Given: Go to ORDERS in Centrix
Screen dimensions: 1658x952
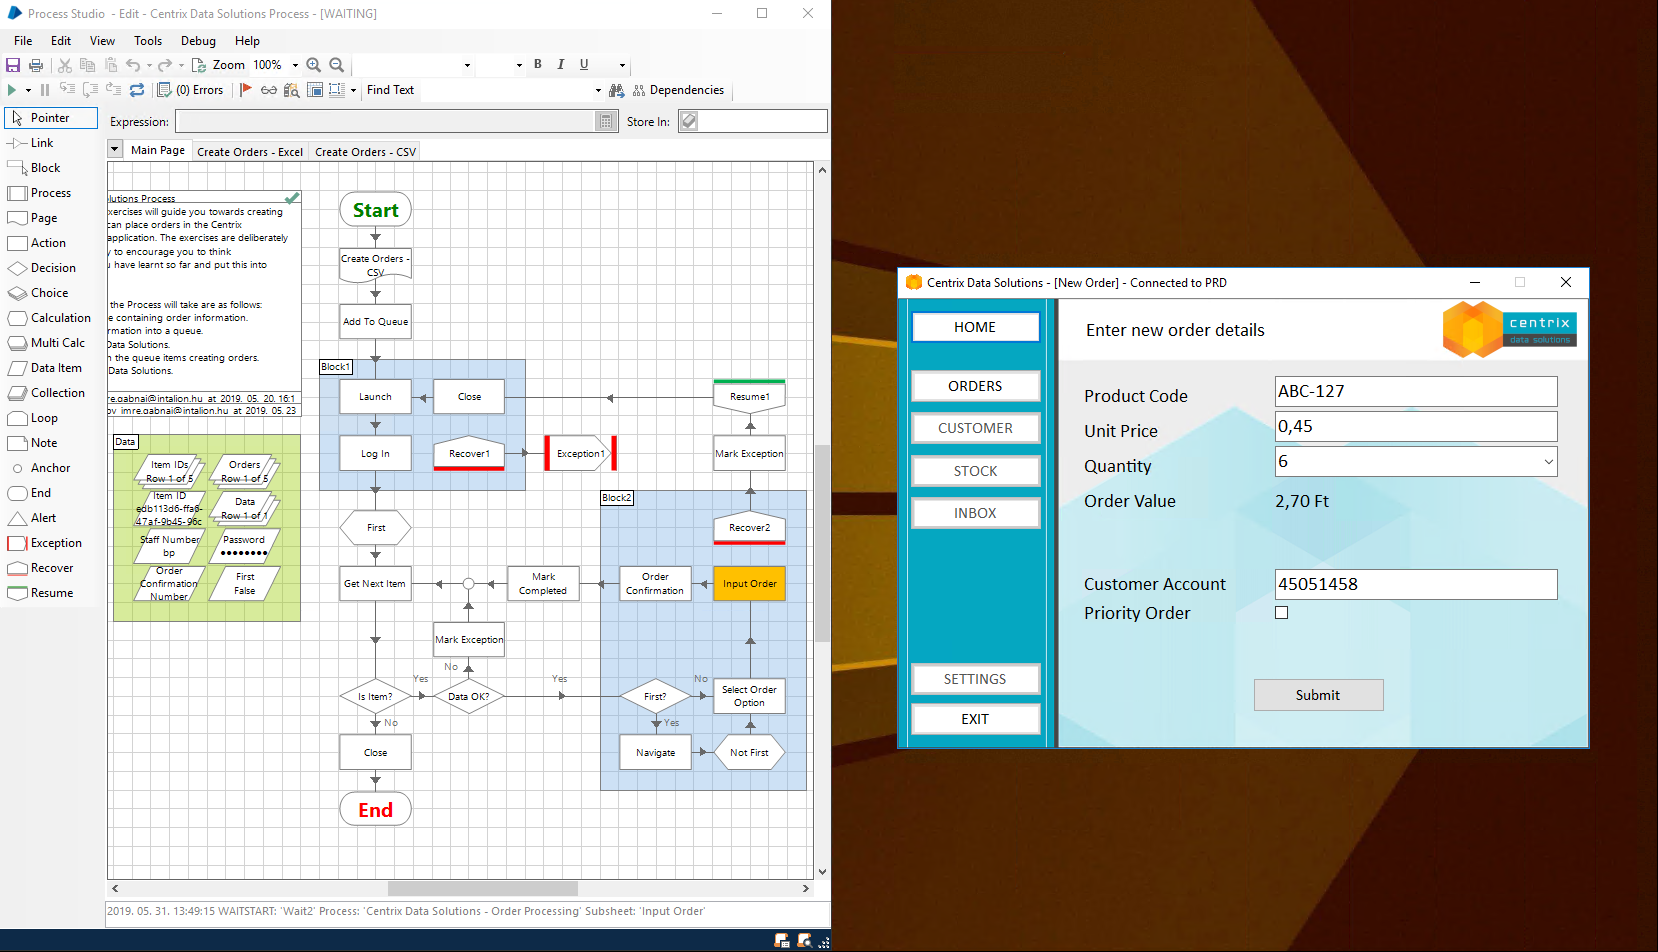Looking at the screenshot, I should click(x=975, y=386).
